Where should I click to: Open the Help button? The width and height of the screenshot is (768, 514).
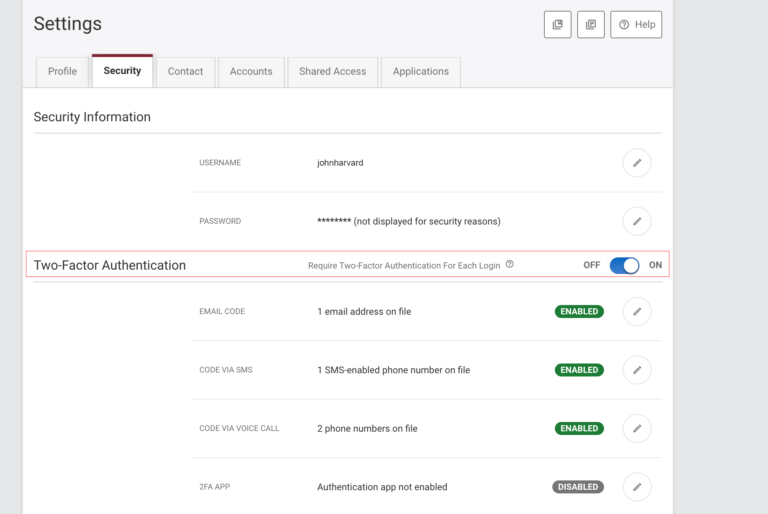click(637, 24)
